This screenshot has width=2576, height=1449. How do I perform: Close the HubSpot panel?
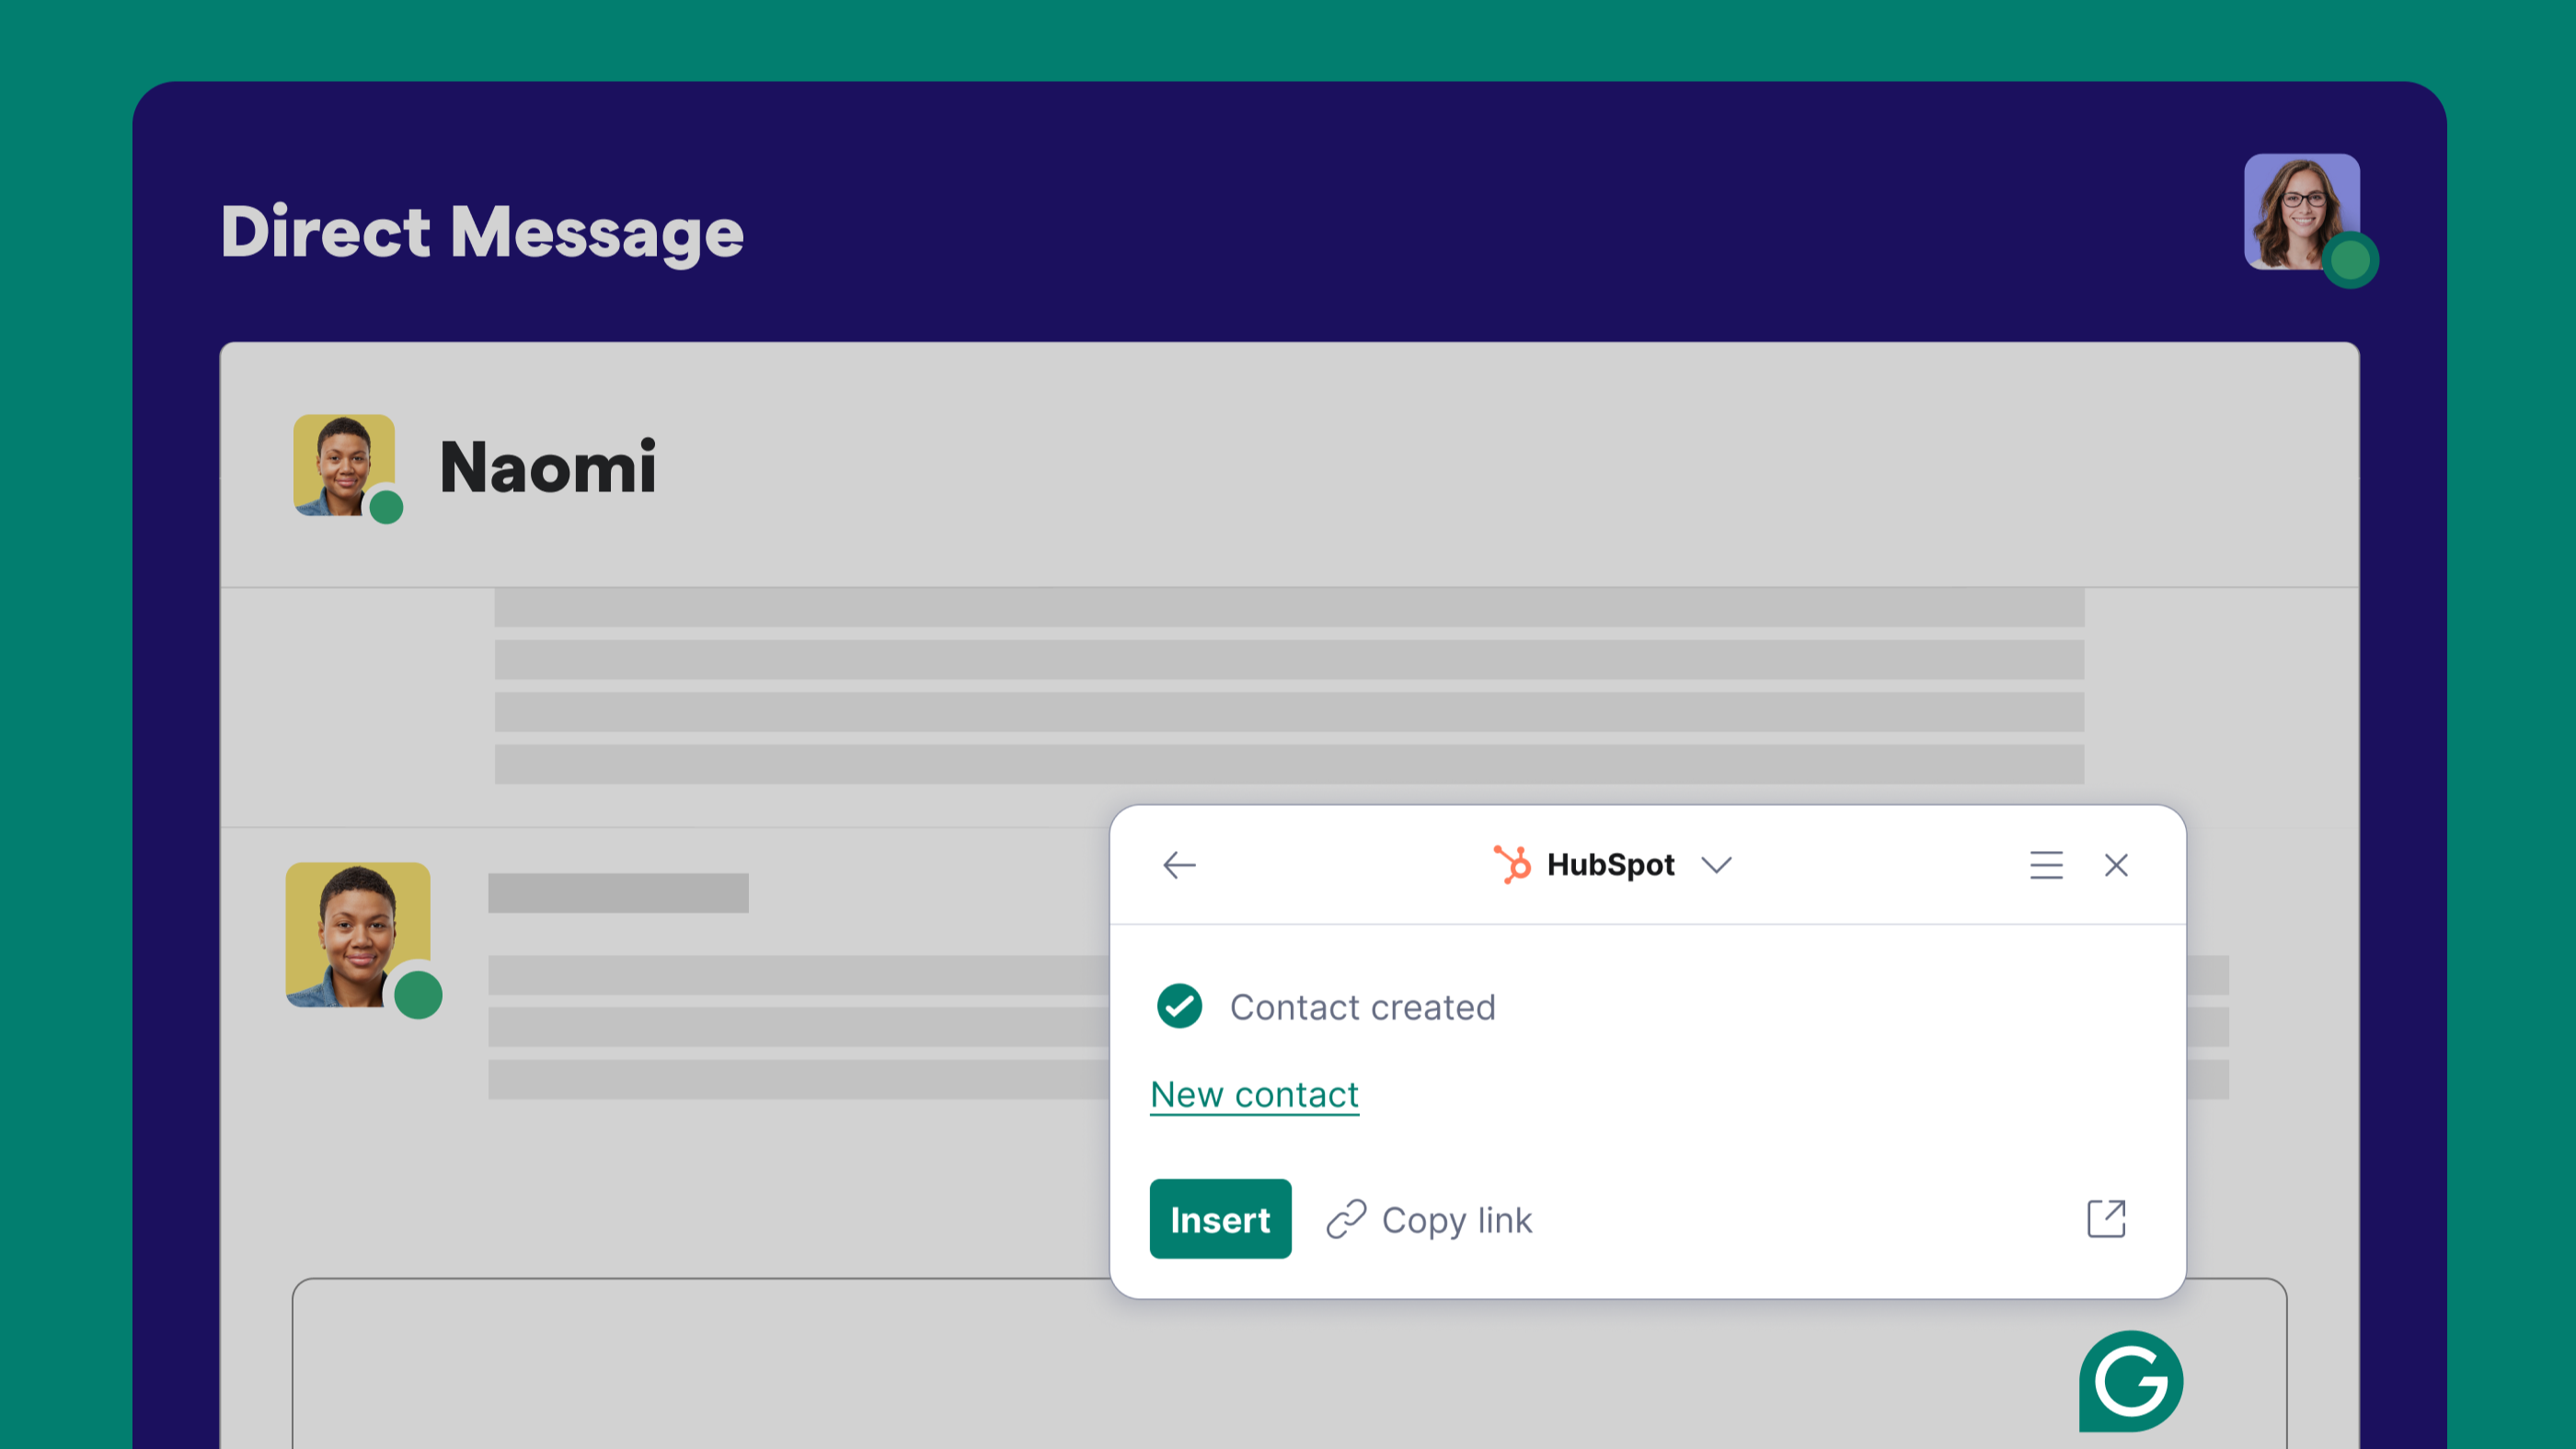click(2116, 865)
